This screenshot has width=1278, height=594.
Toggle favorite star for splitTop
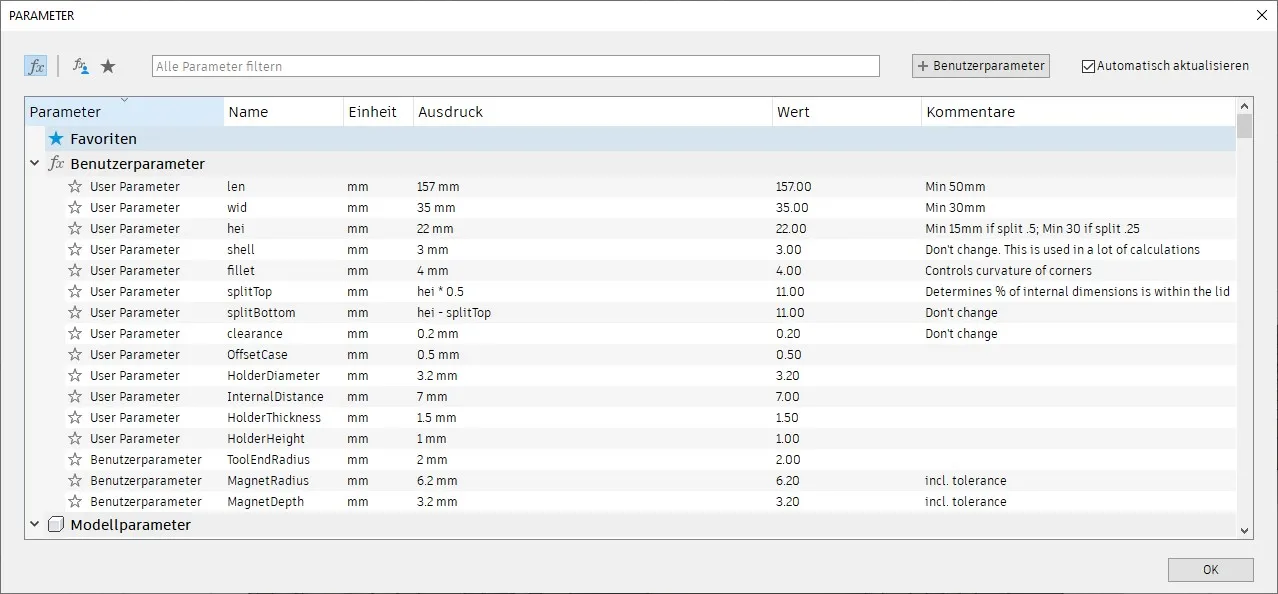point(75,292)
